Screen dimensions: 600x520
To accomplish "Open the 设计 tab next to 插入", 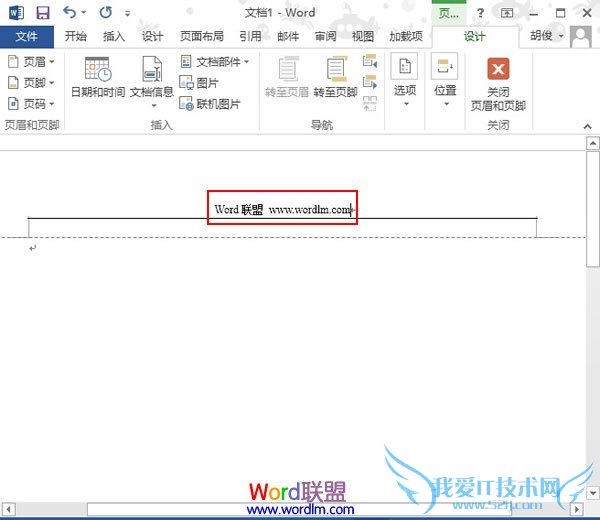I will (153, 37).
